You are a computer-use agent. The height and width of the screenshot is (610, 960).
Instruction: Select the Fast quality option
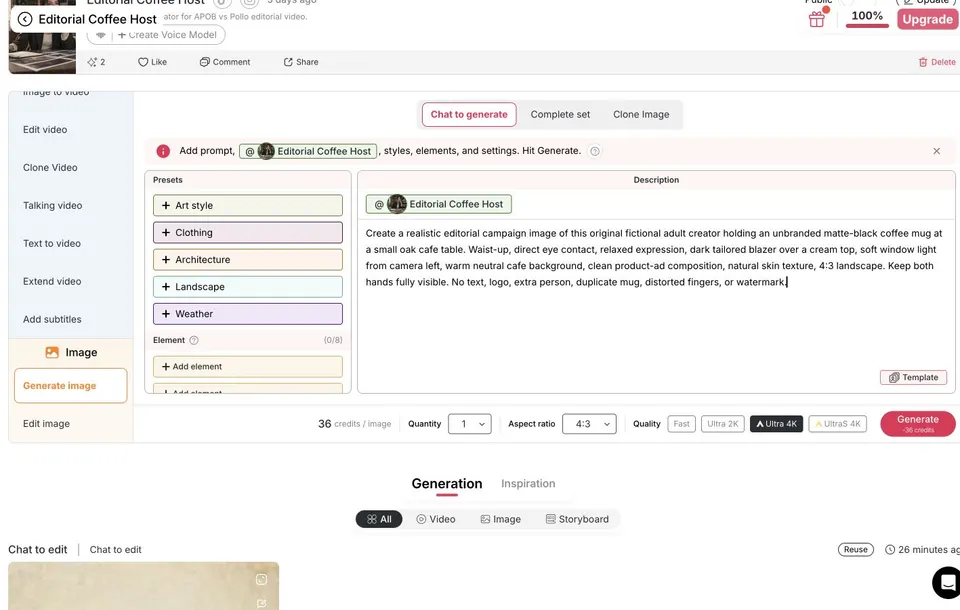(x=681, y=424)
